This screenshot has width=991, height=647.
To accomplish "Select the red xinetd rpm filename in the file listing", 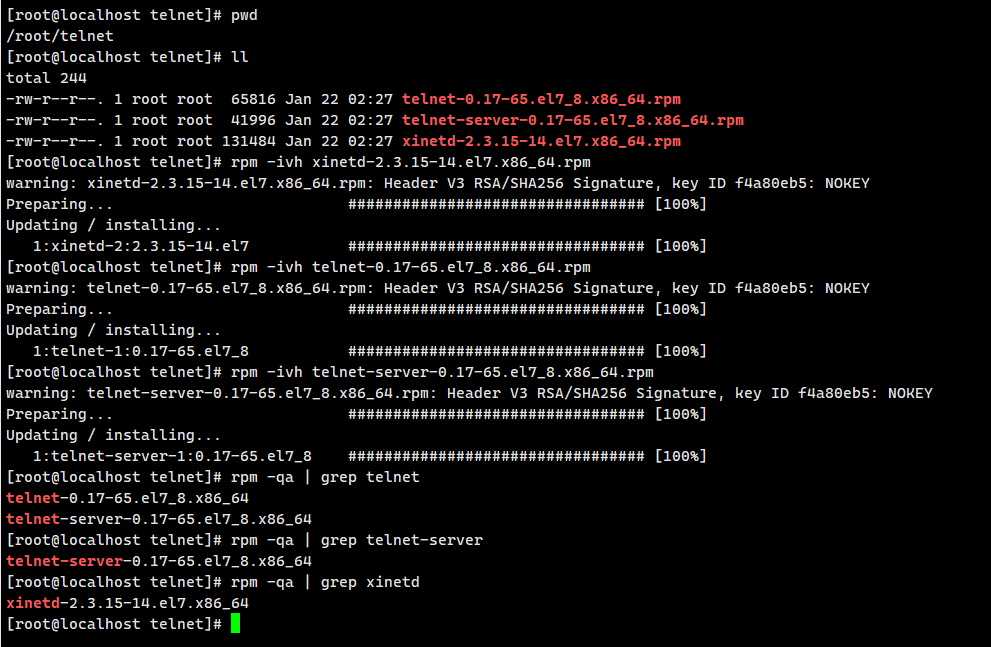I will pyautogui.click(x=541, y=141).
